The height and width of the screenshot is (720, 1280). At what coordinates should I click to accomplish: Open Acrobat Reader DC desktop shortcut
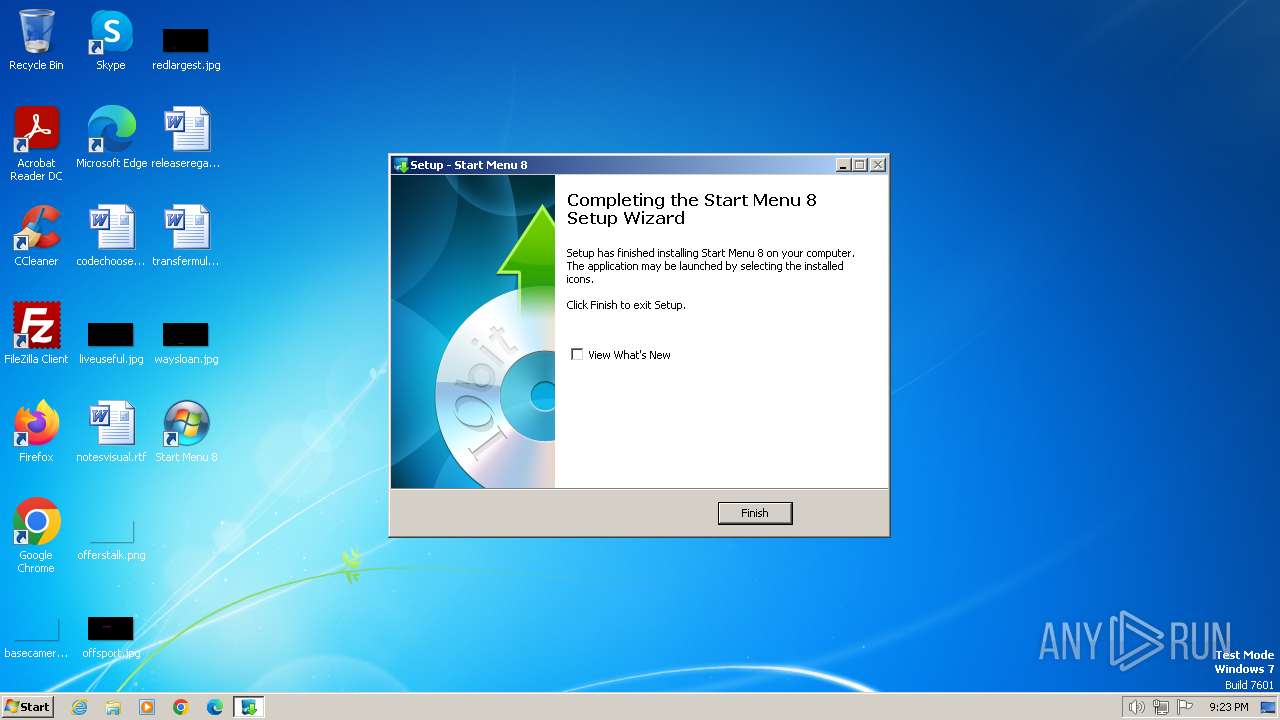pyautogui.click(x=36, y=144)
